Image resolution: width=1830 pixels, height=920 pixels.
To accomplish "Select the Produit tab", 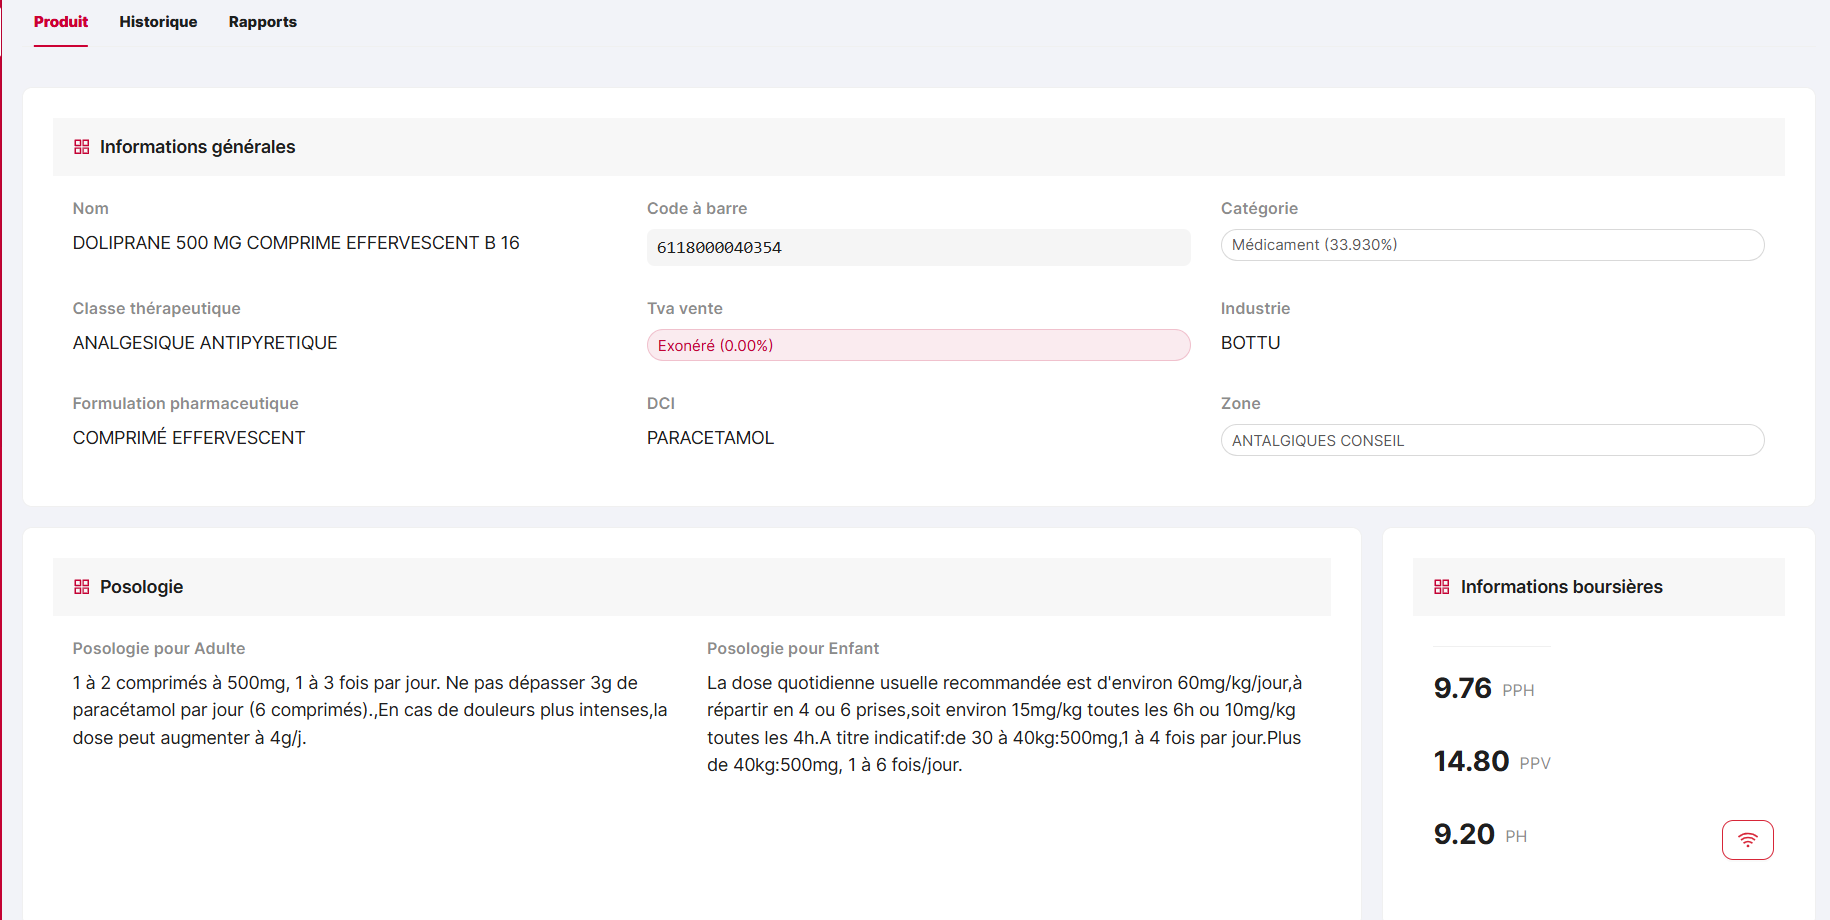I will 60,21.
